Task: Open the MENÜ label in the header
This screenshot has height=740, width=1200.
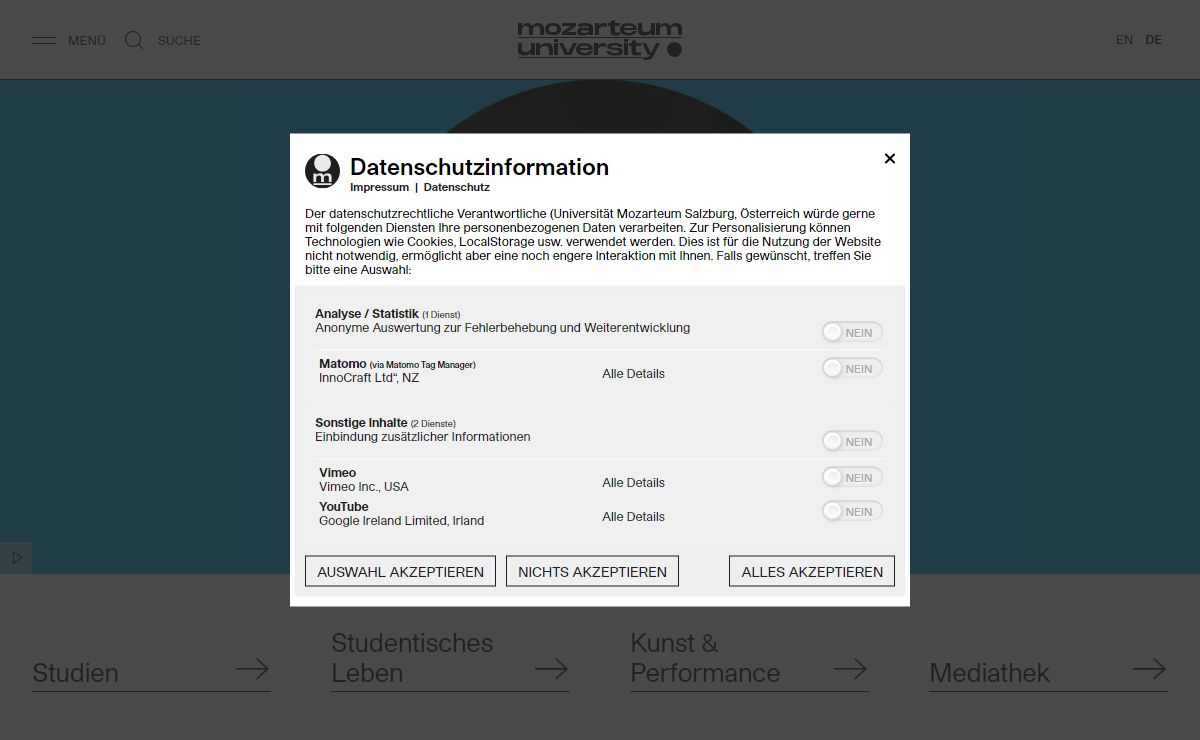Action: click(x=87, y=41)
